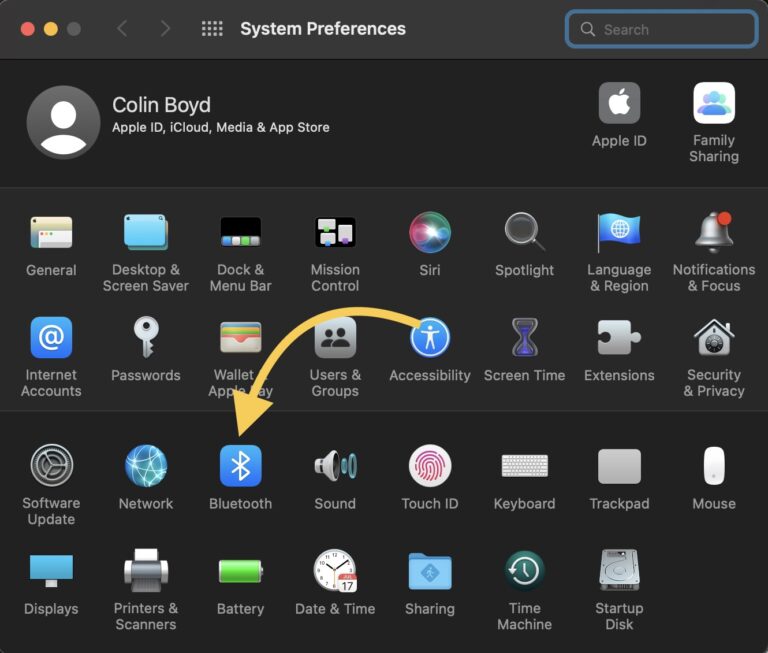Click the back navigation arrow

122,28
